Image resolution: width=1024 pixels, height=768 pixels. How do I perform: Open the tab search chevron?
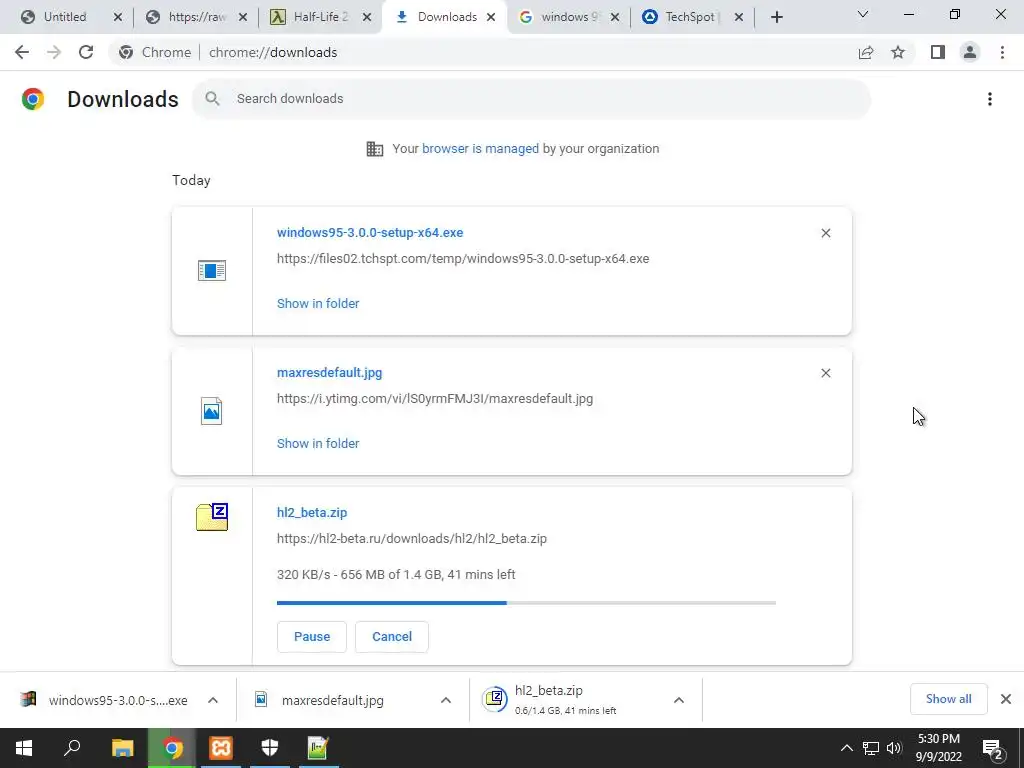[863, 14]
